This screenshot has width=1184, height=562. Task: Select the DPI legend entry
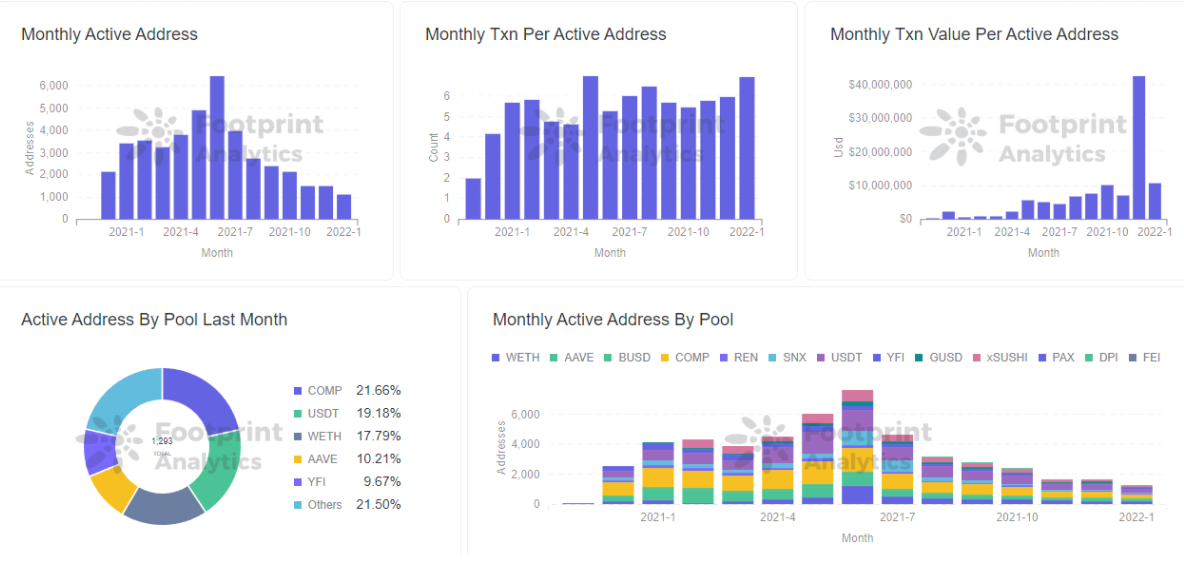coord(1101,357)
